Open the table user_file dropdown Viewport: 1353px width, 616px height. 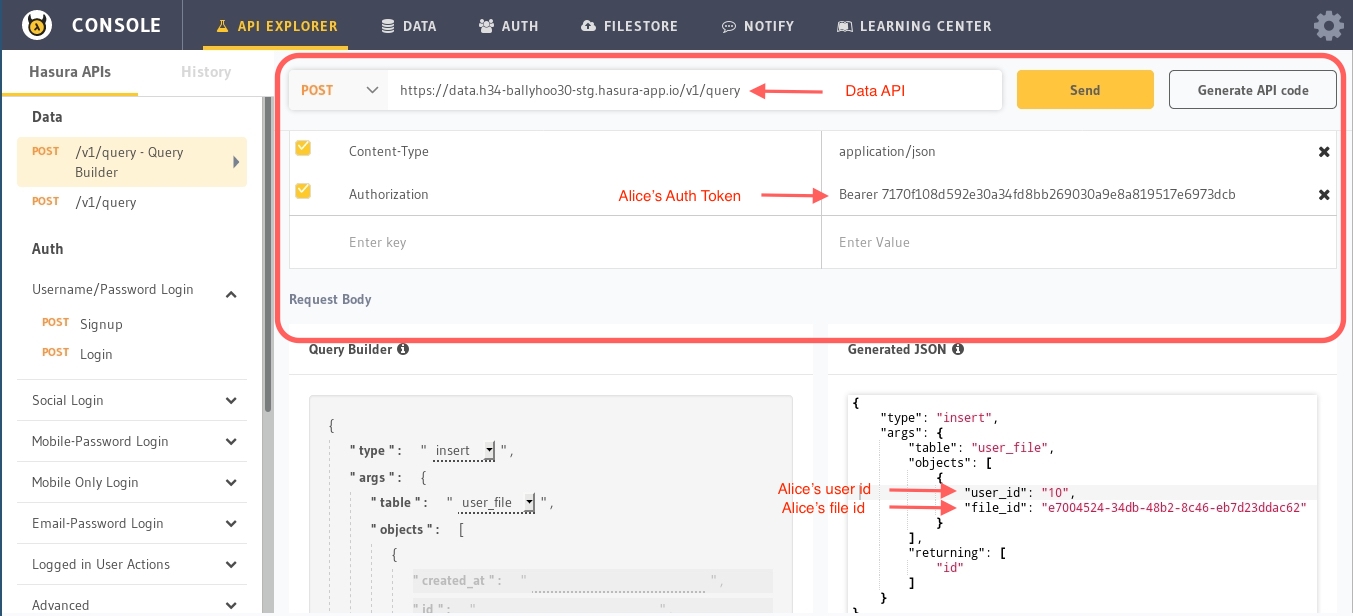click(x=496, y=502)
